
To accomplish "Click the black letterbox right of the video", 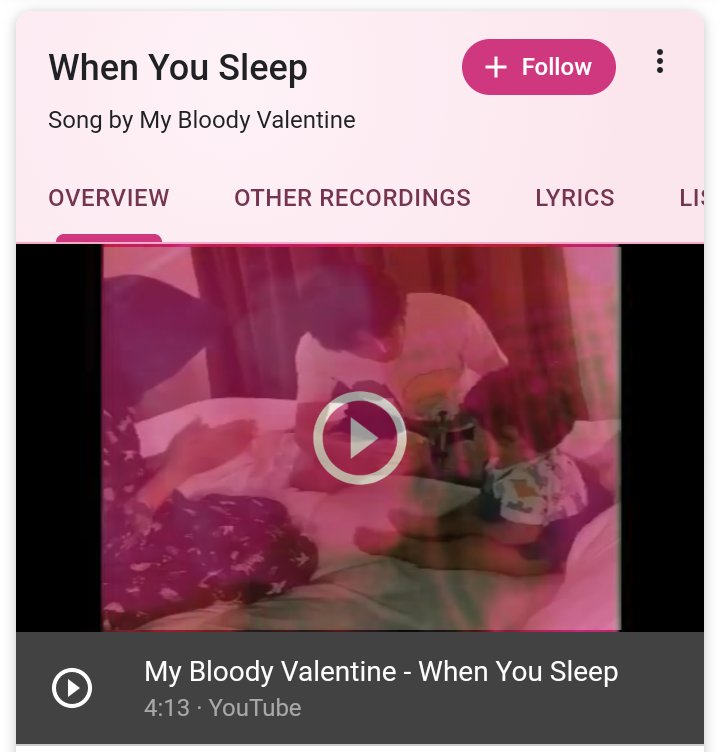I will click(662, 437).
